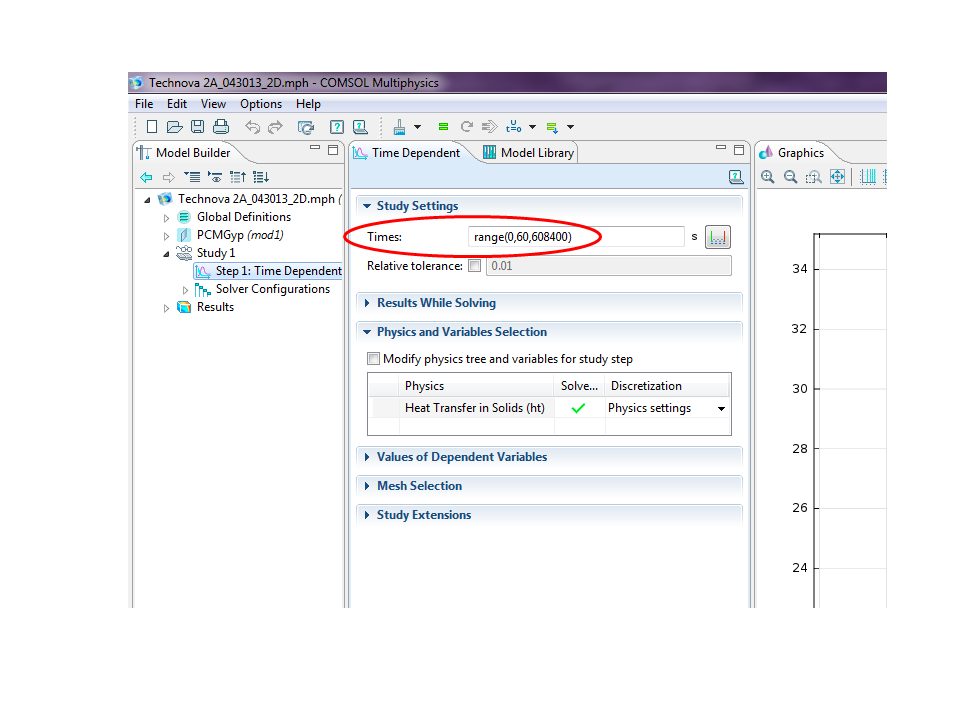Click the Save file toolbar icon
This screenshot has height=720, width=960.
(x=197, y=127)
